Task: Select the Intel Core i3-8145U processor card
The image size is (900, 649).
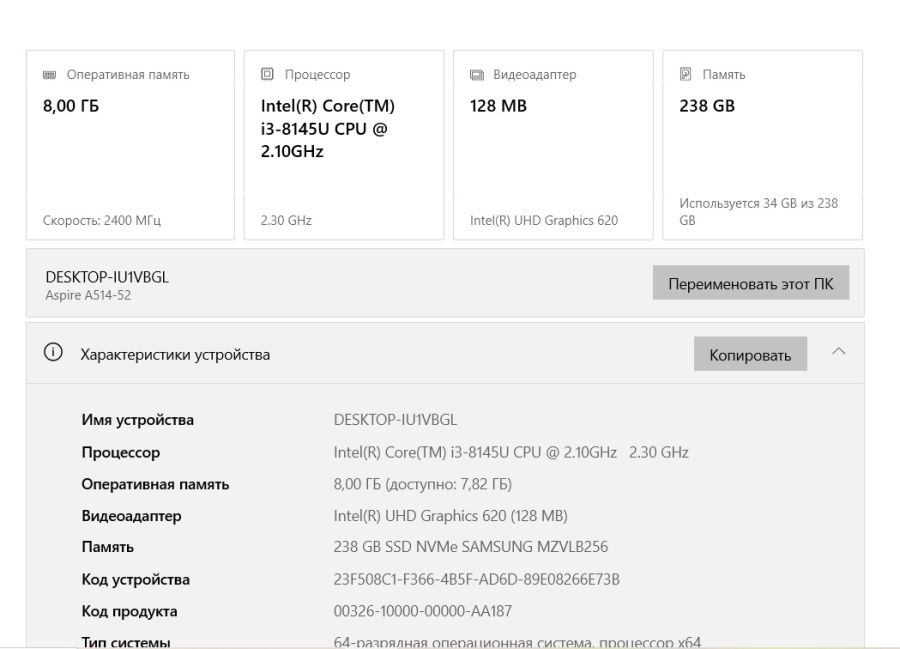Action: click(x=343, y=145)
